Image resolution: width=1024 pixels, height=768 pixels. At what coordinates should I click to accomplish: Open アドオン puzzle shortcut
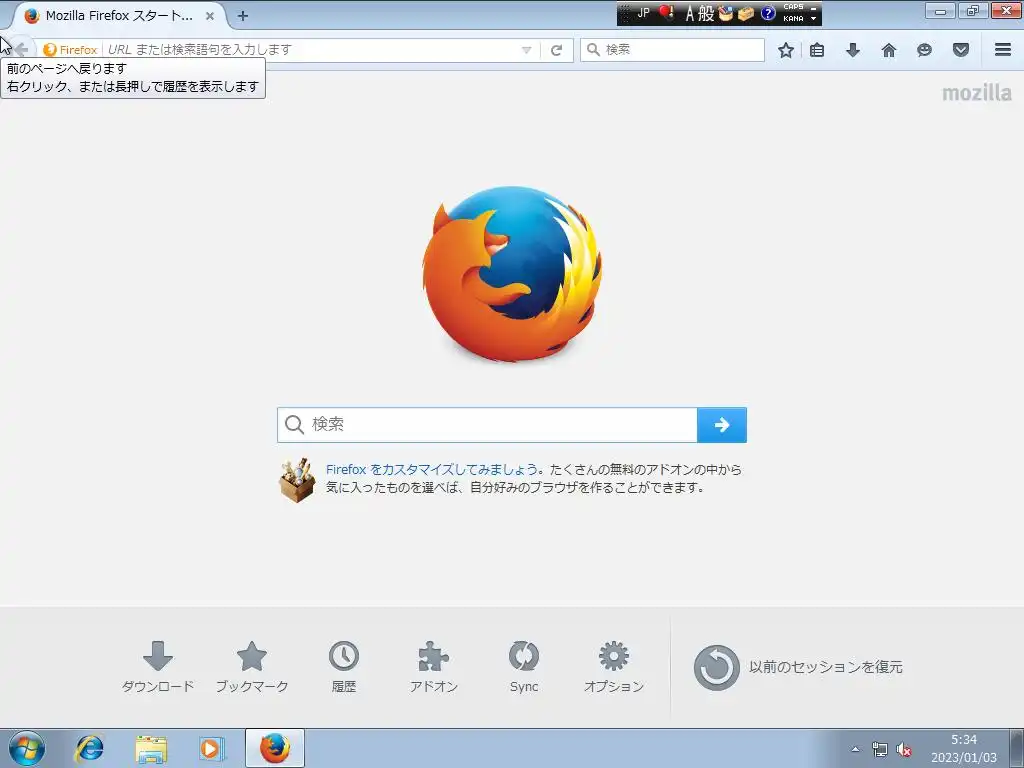(434, 667)
